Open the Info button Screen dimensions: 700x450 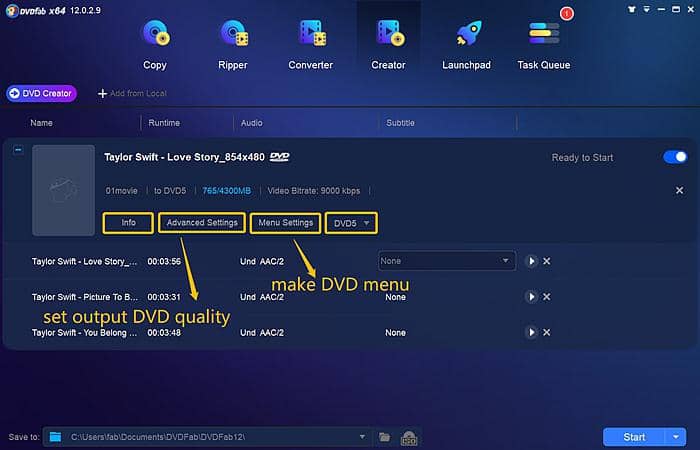(x=129, y=223)
